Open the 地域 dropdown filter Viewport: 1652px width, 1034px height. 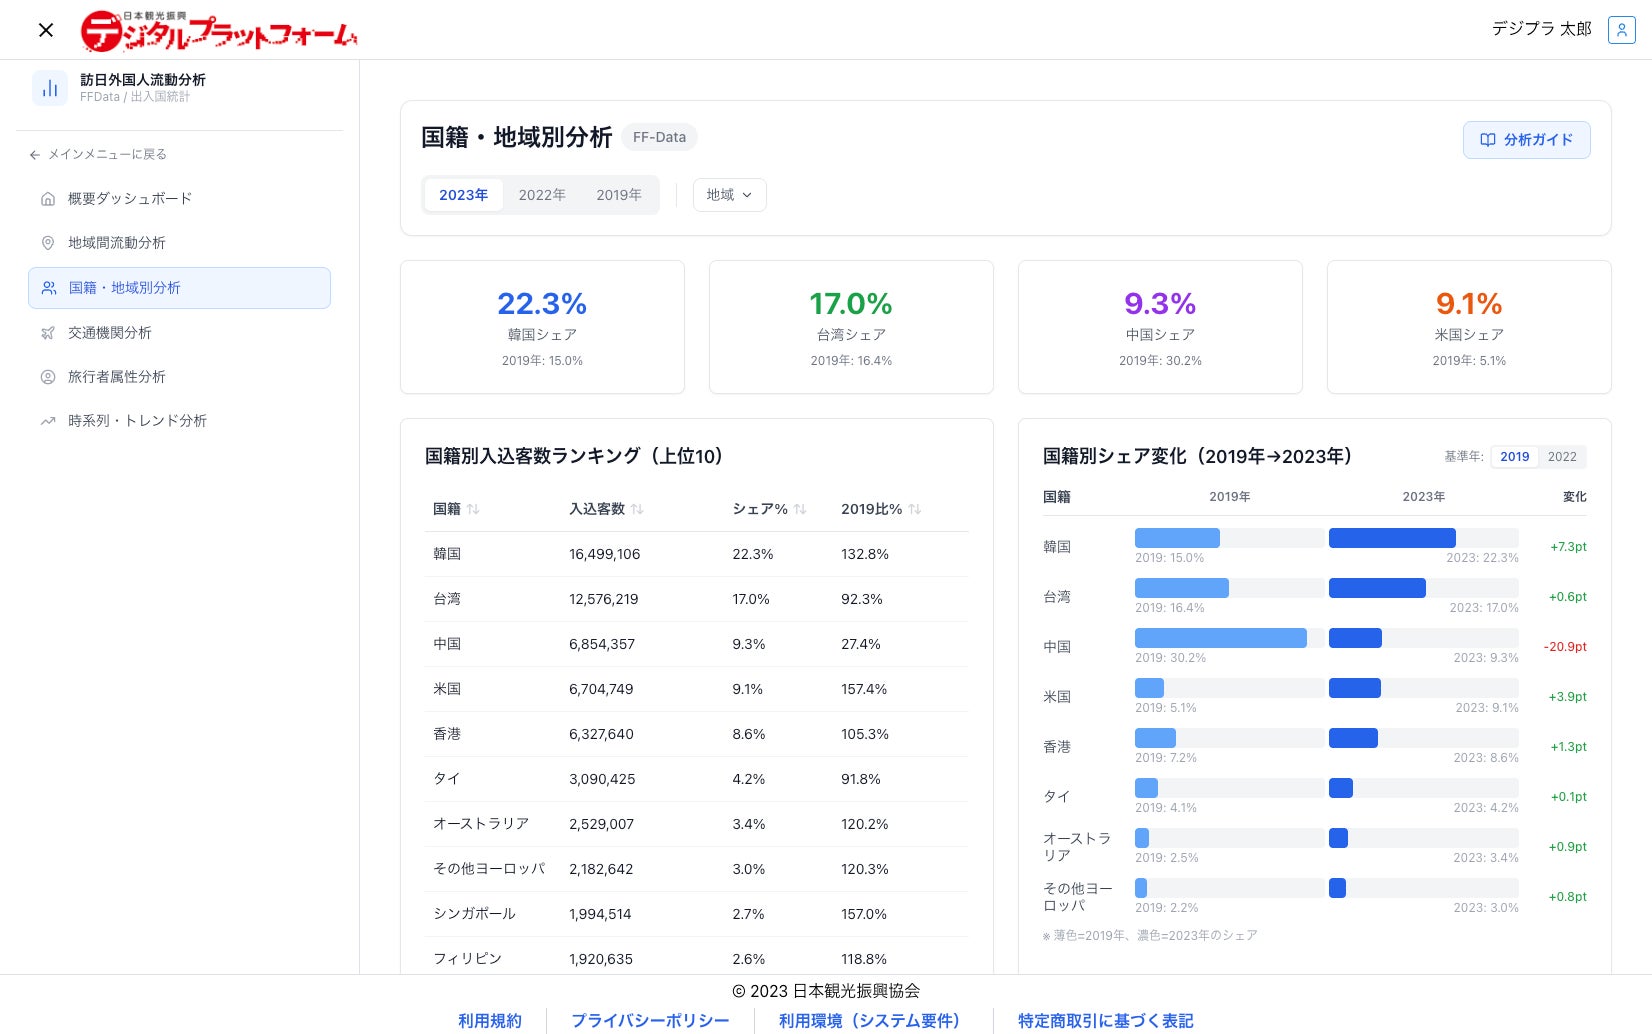tap(729, 195)
